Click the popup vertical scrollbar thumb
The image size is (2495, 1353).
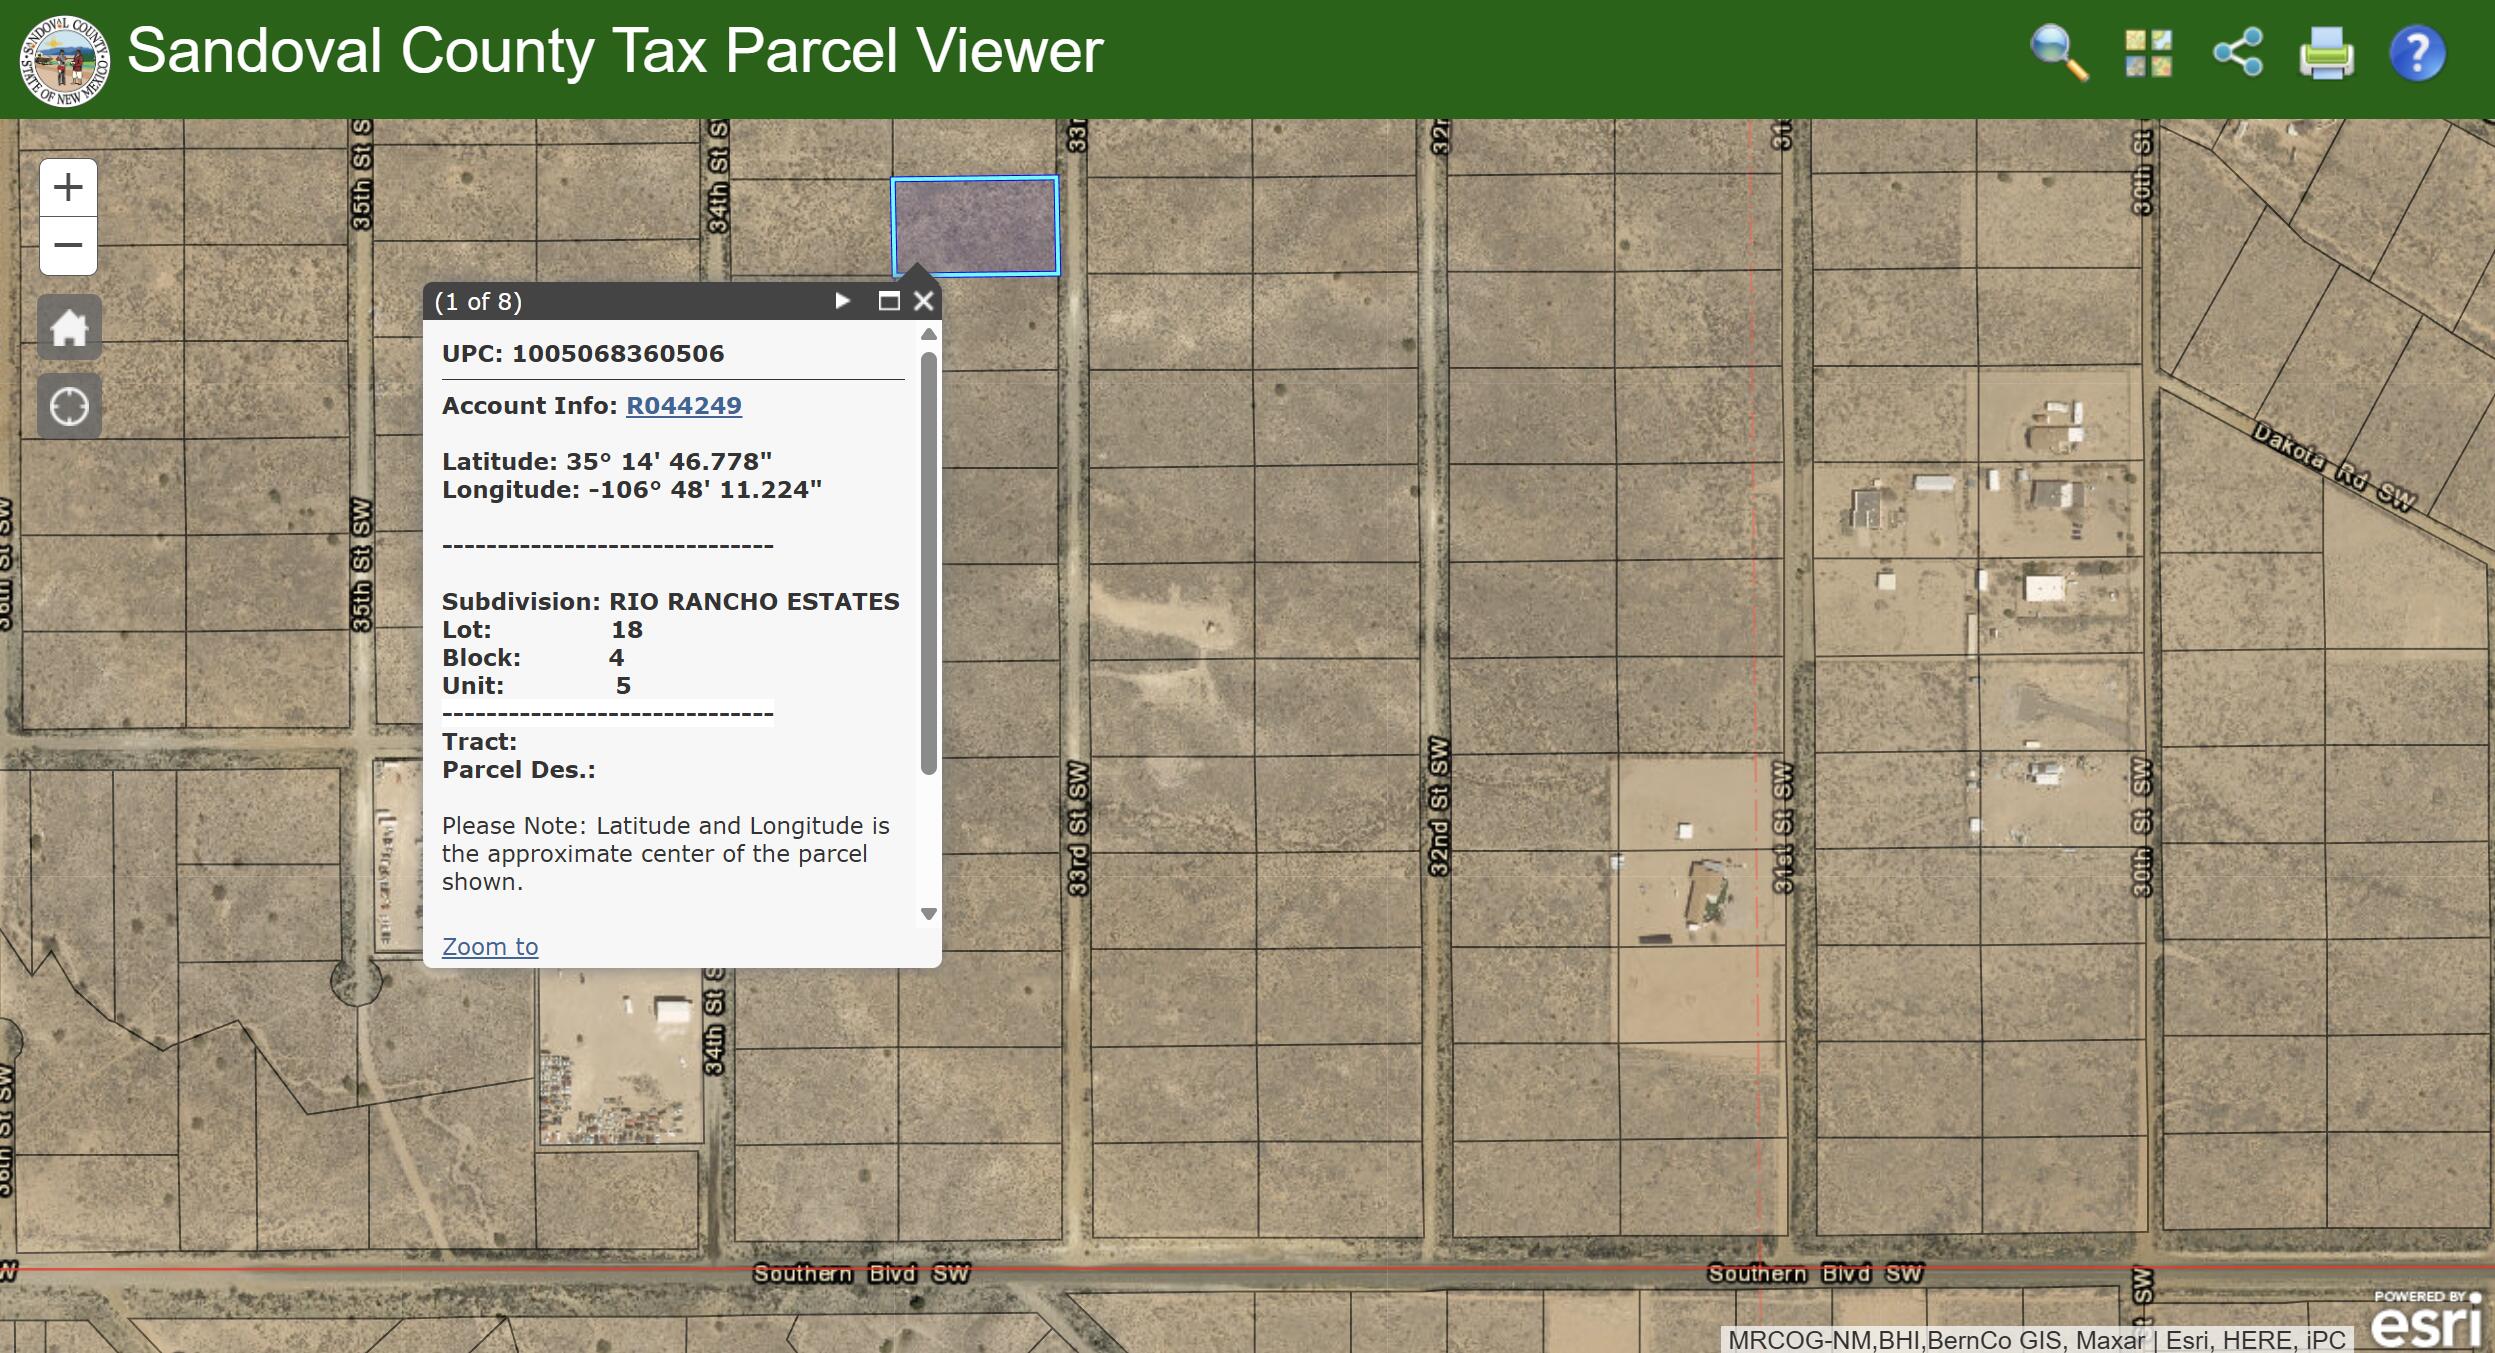click(929, 562)
